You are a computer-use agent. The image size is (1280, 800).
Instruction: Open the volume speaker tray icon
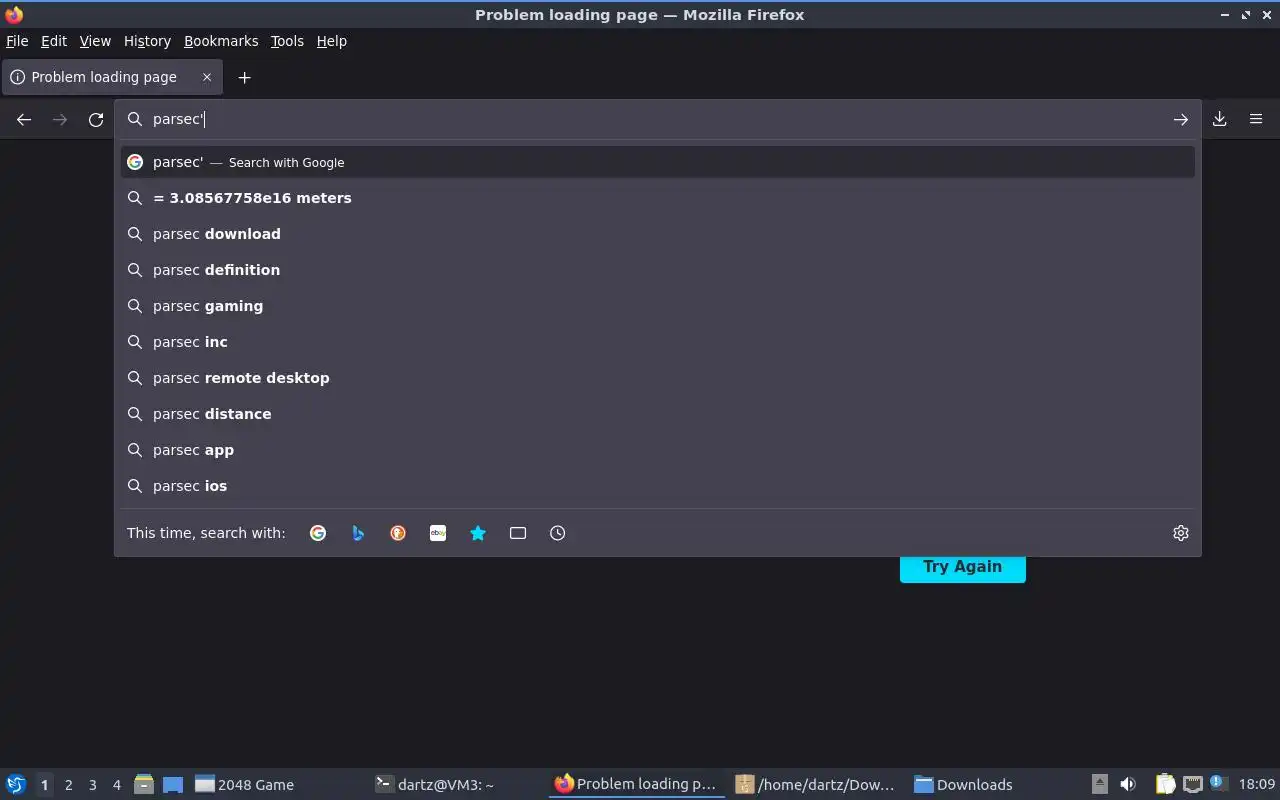point(1128,784)
